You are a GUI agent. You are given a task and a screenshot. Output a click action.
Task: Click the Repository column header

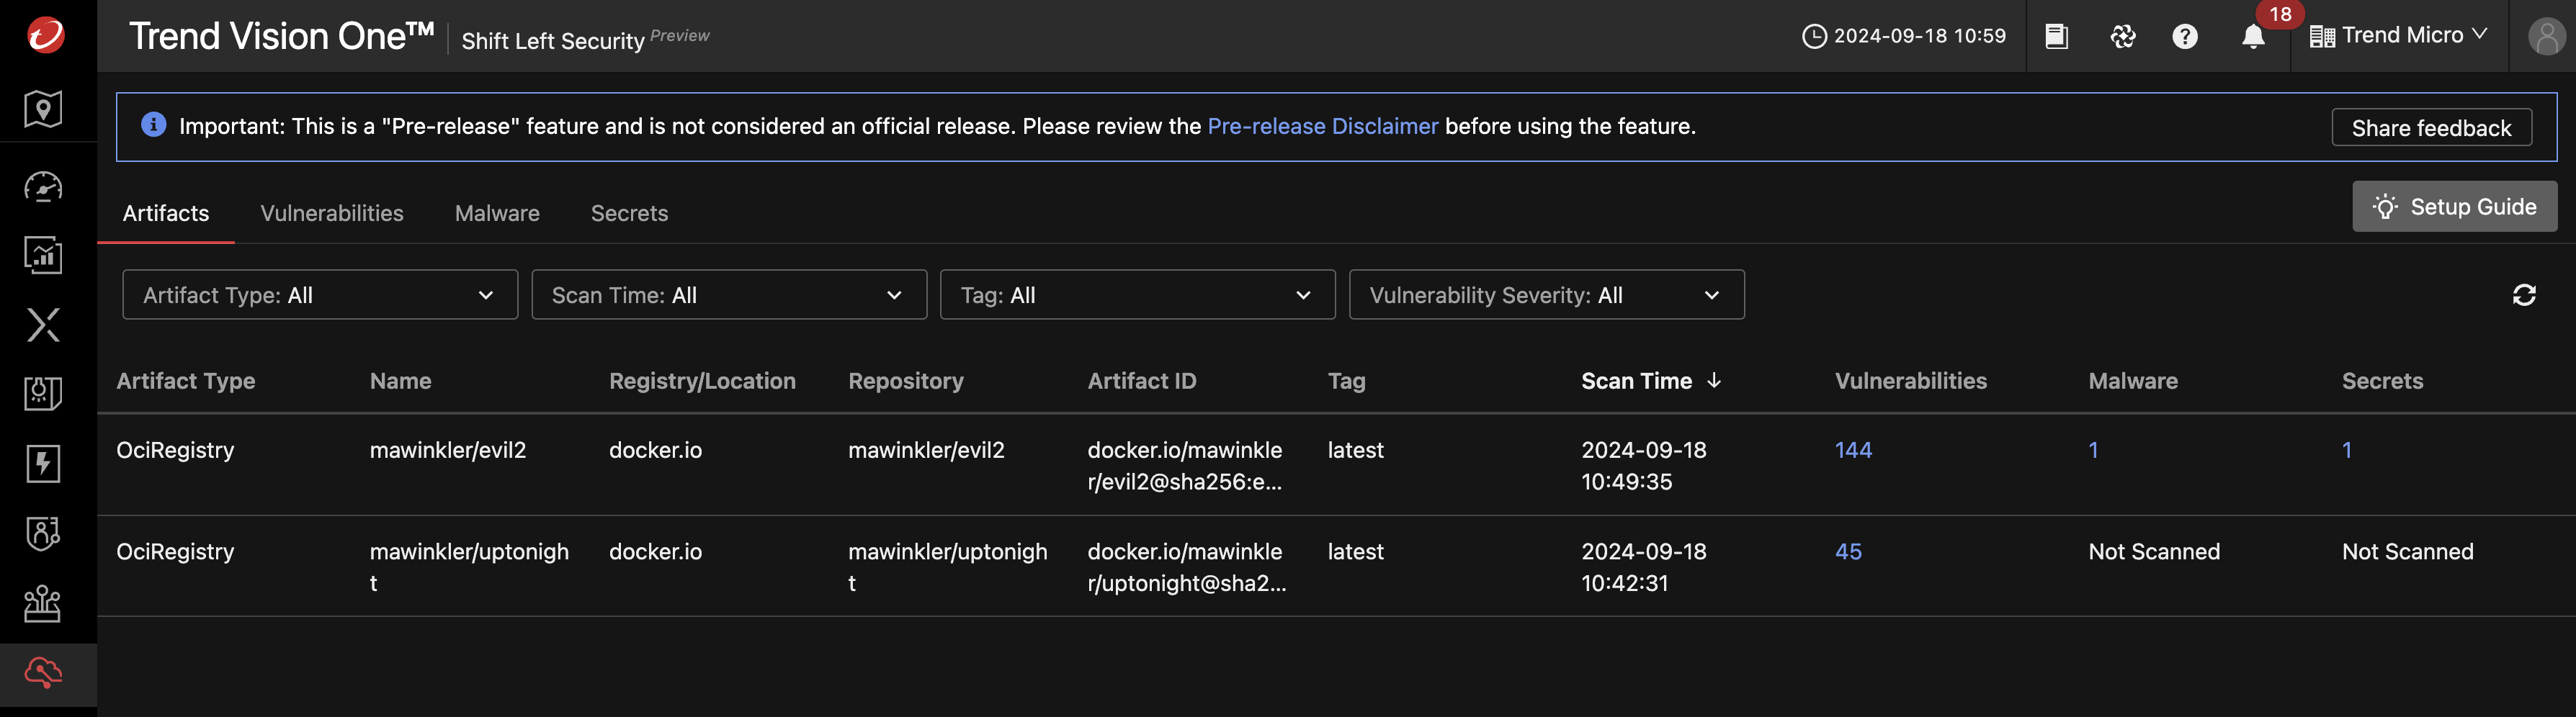pos(906,381)
